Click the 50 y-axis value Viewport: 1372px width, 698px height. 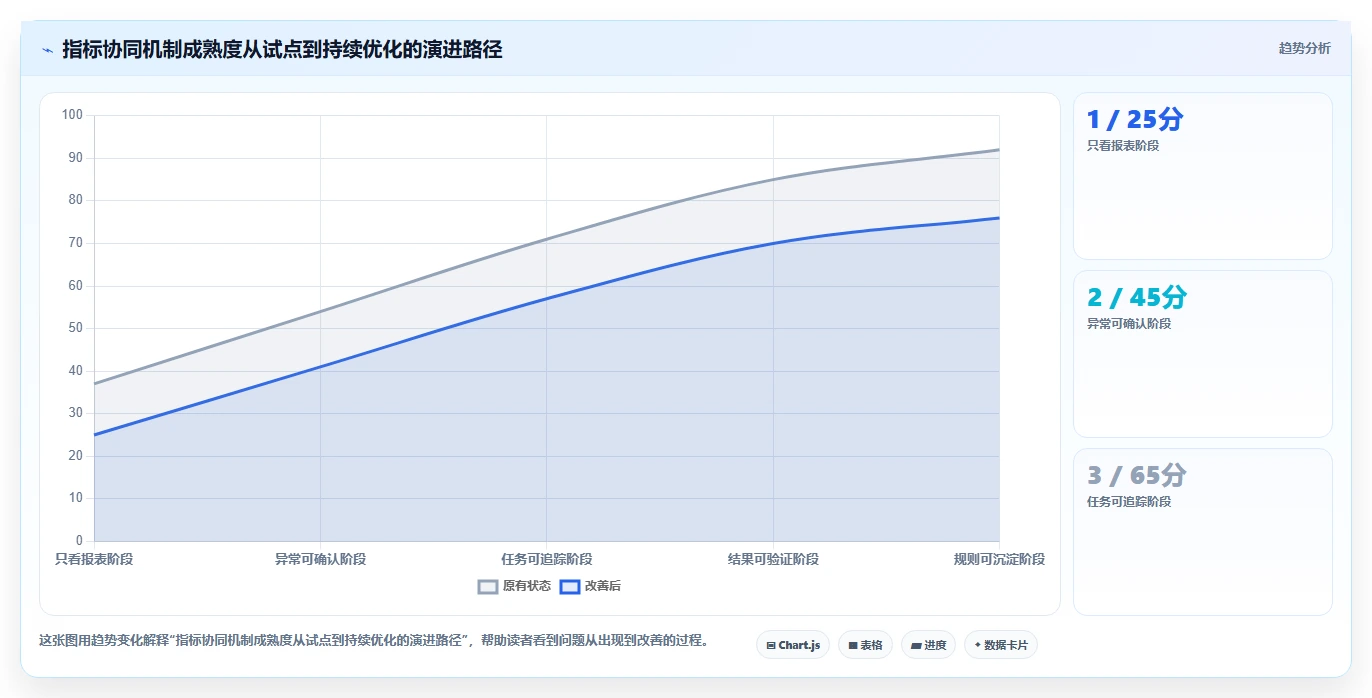(76, 328)
